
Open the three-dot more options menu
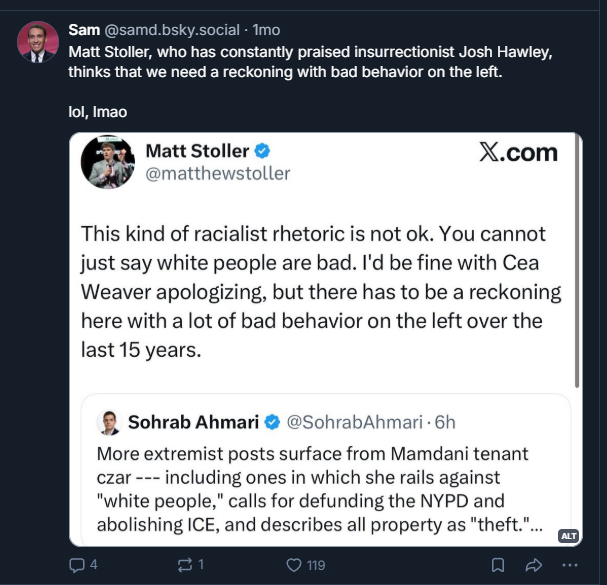574,565
